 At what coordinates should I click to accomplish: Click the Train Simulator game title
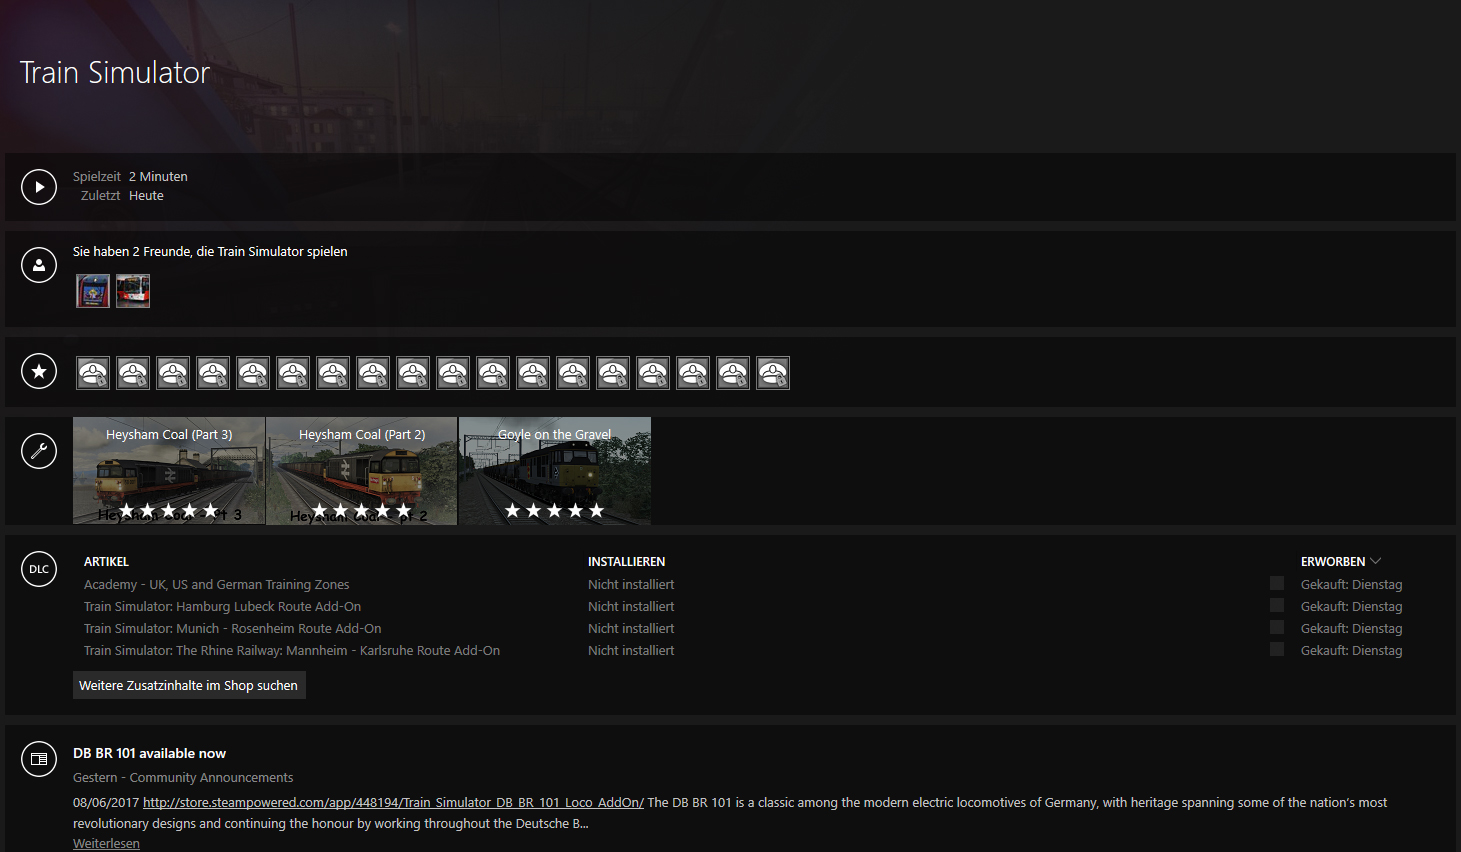tap(115, 72)
